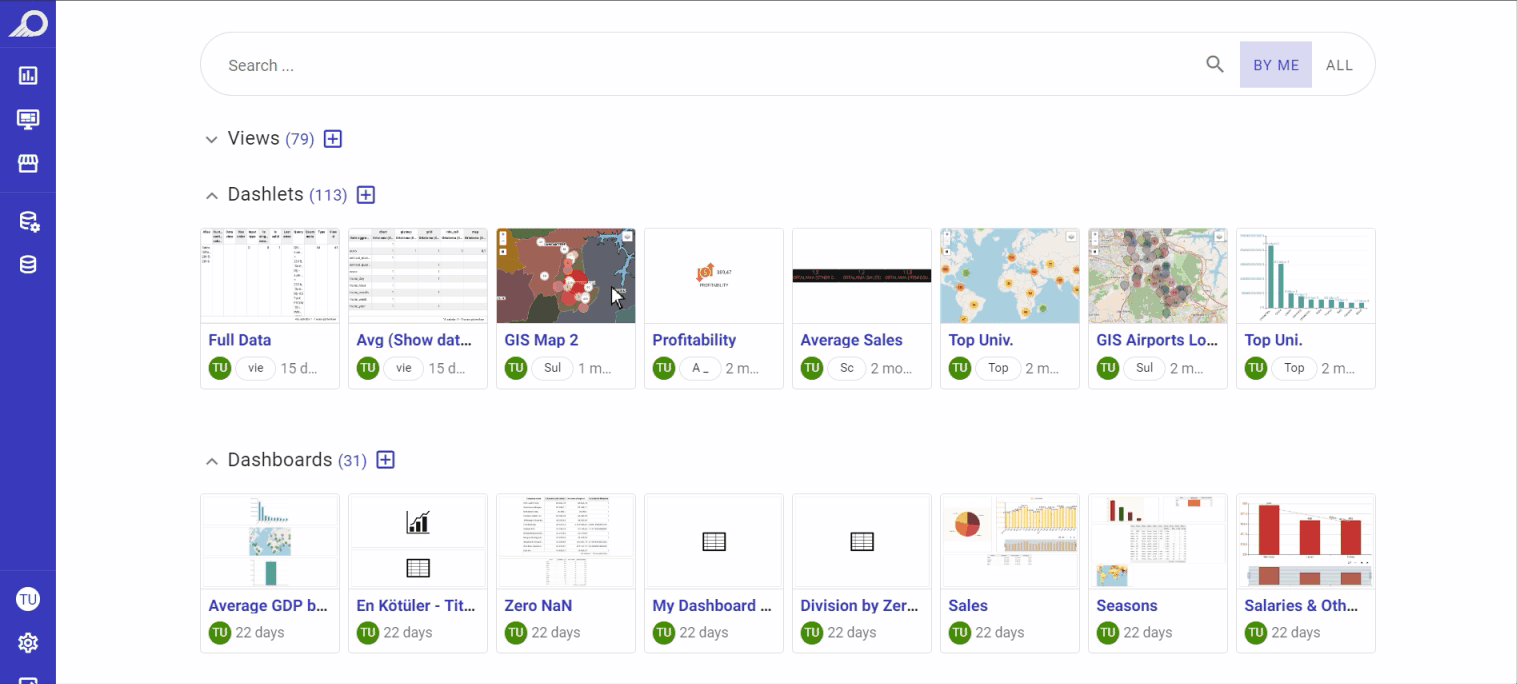Image resolution: width=1517 pixels, height=684 pixels.
Task: Filter items to BY ME
Action: pos(1276,65)
